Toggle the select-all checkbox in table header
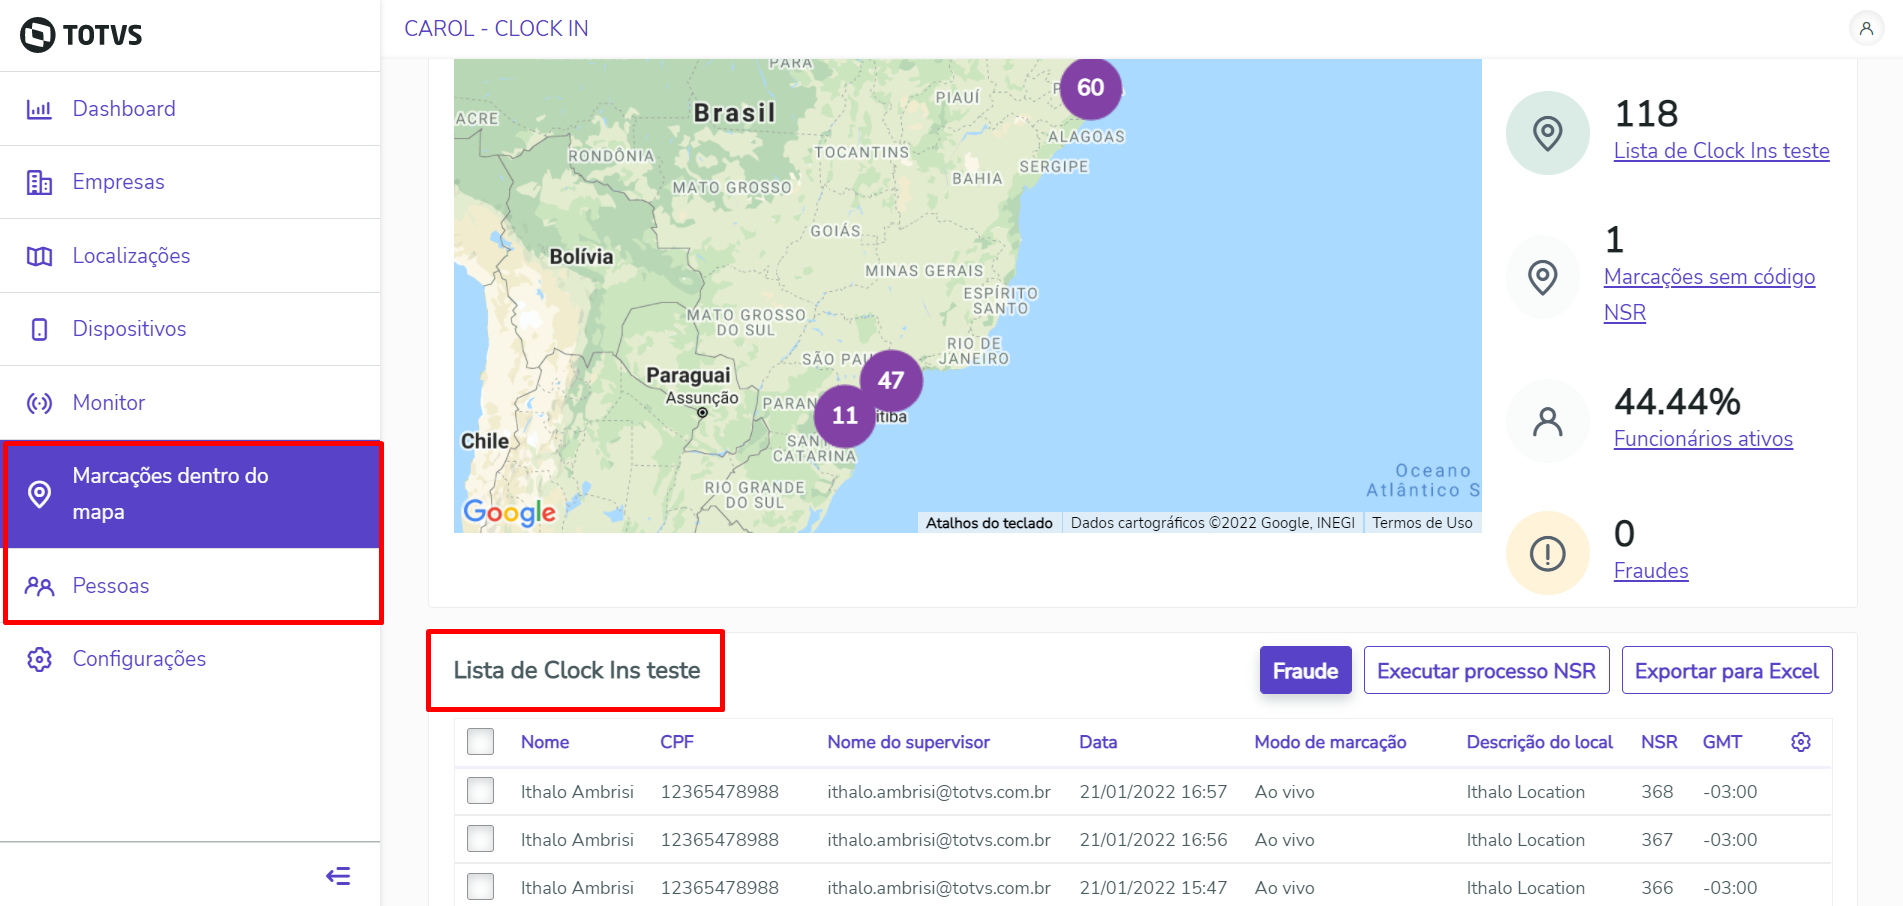Image resolution: width=1903 pixels, height=906 pixels. tap(481, 742)
